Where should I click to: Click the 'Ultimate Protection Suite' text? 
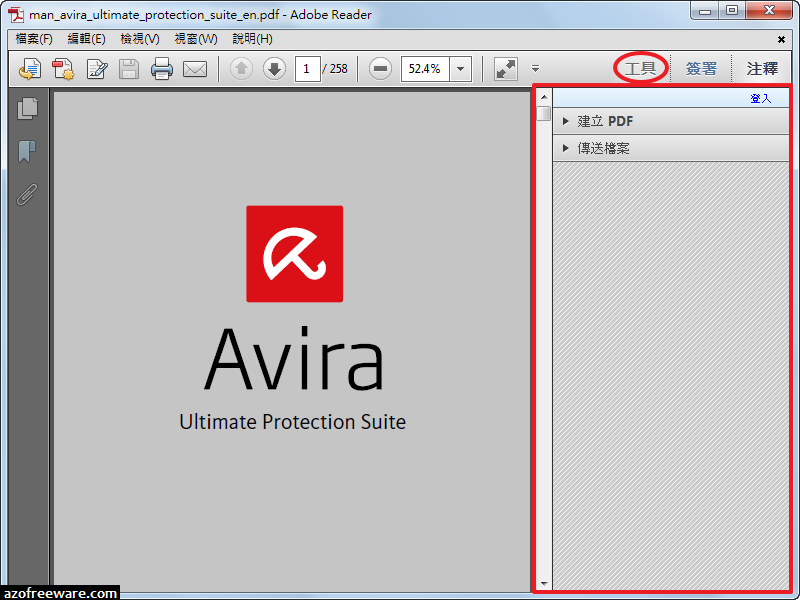292,422
